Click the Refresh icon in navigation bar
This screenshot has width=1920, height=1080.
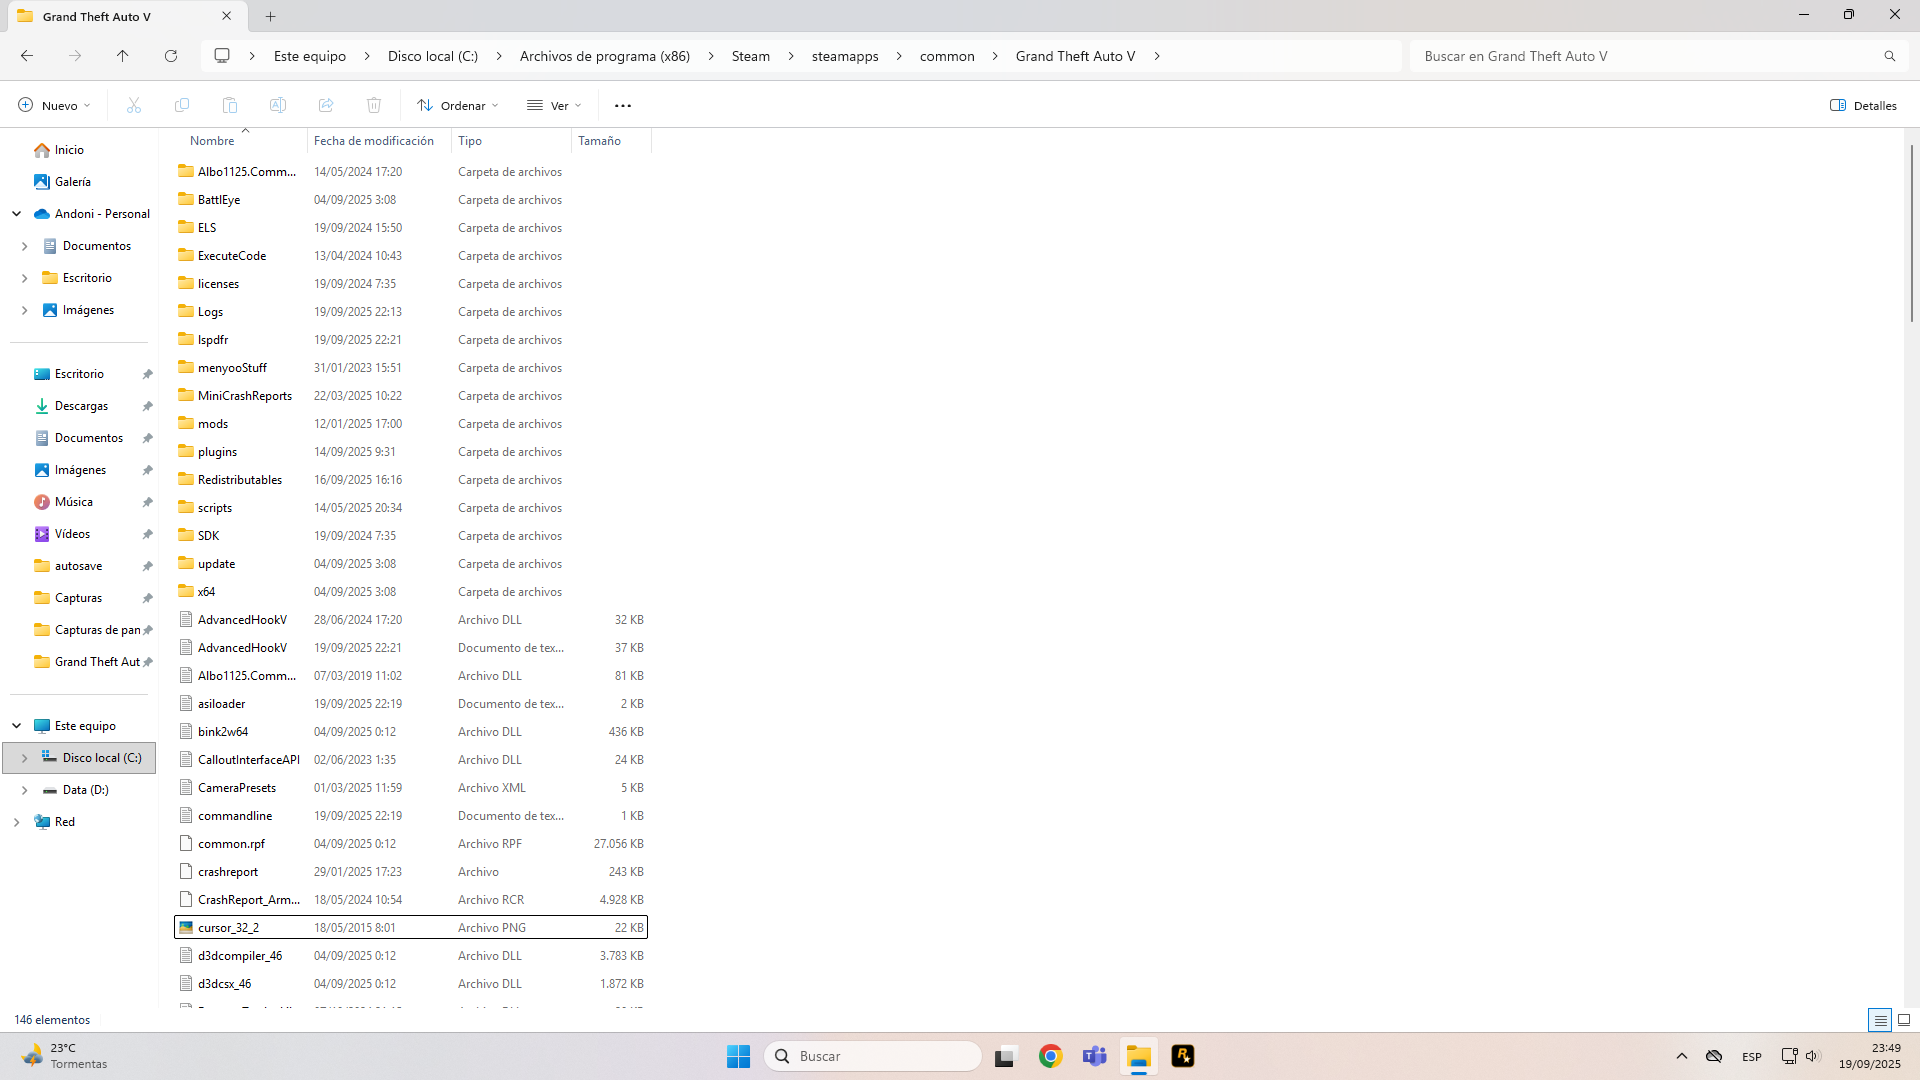171,56
